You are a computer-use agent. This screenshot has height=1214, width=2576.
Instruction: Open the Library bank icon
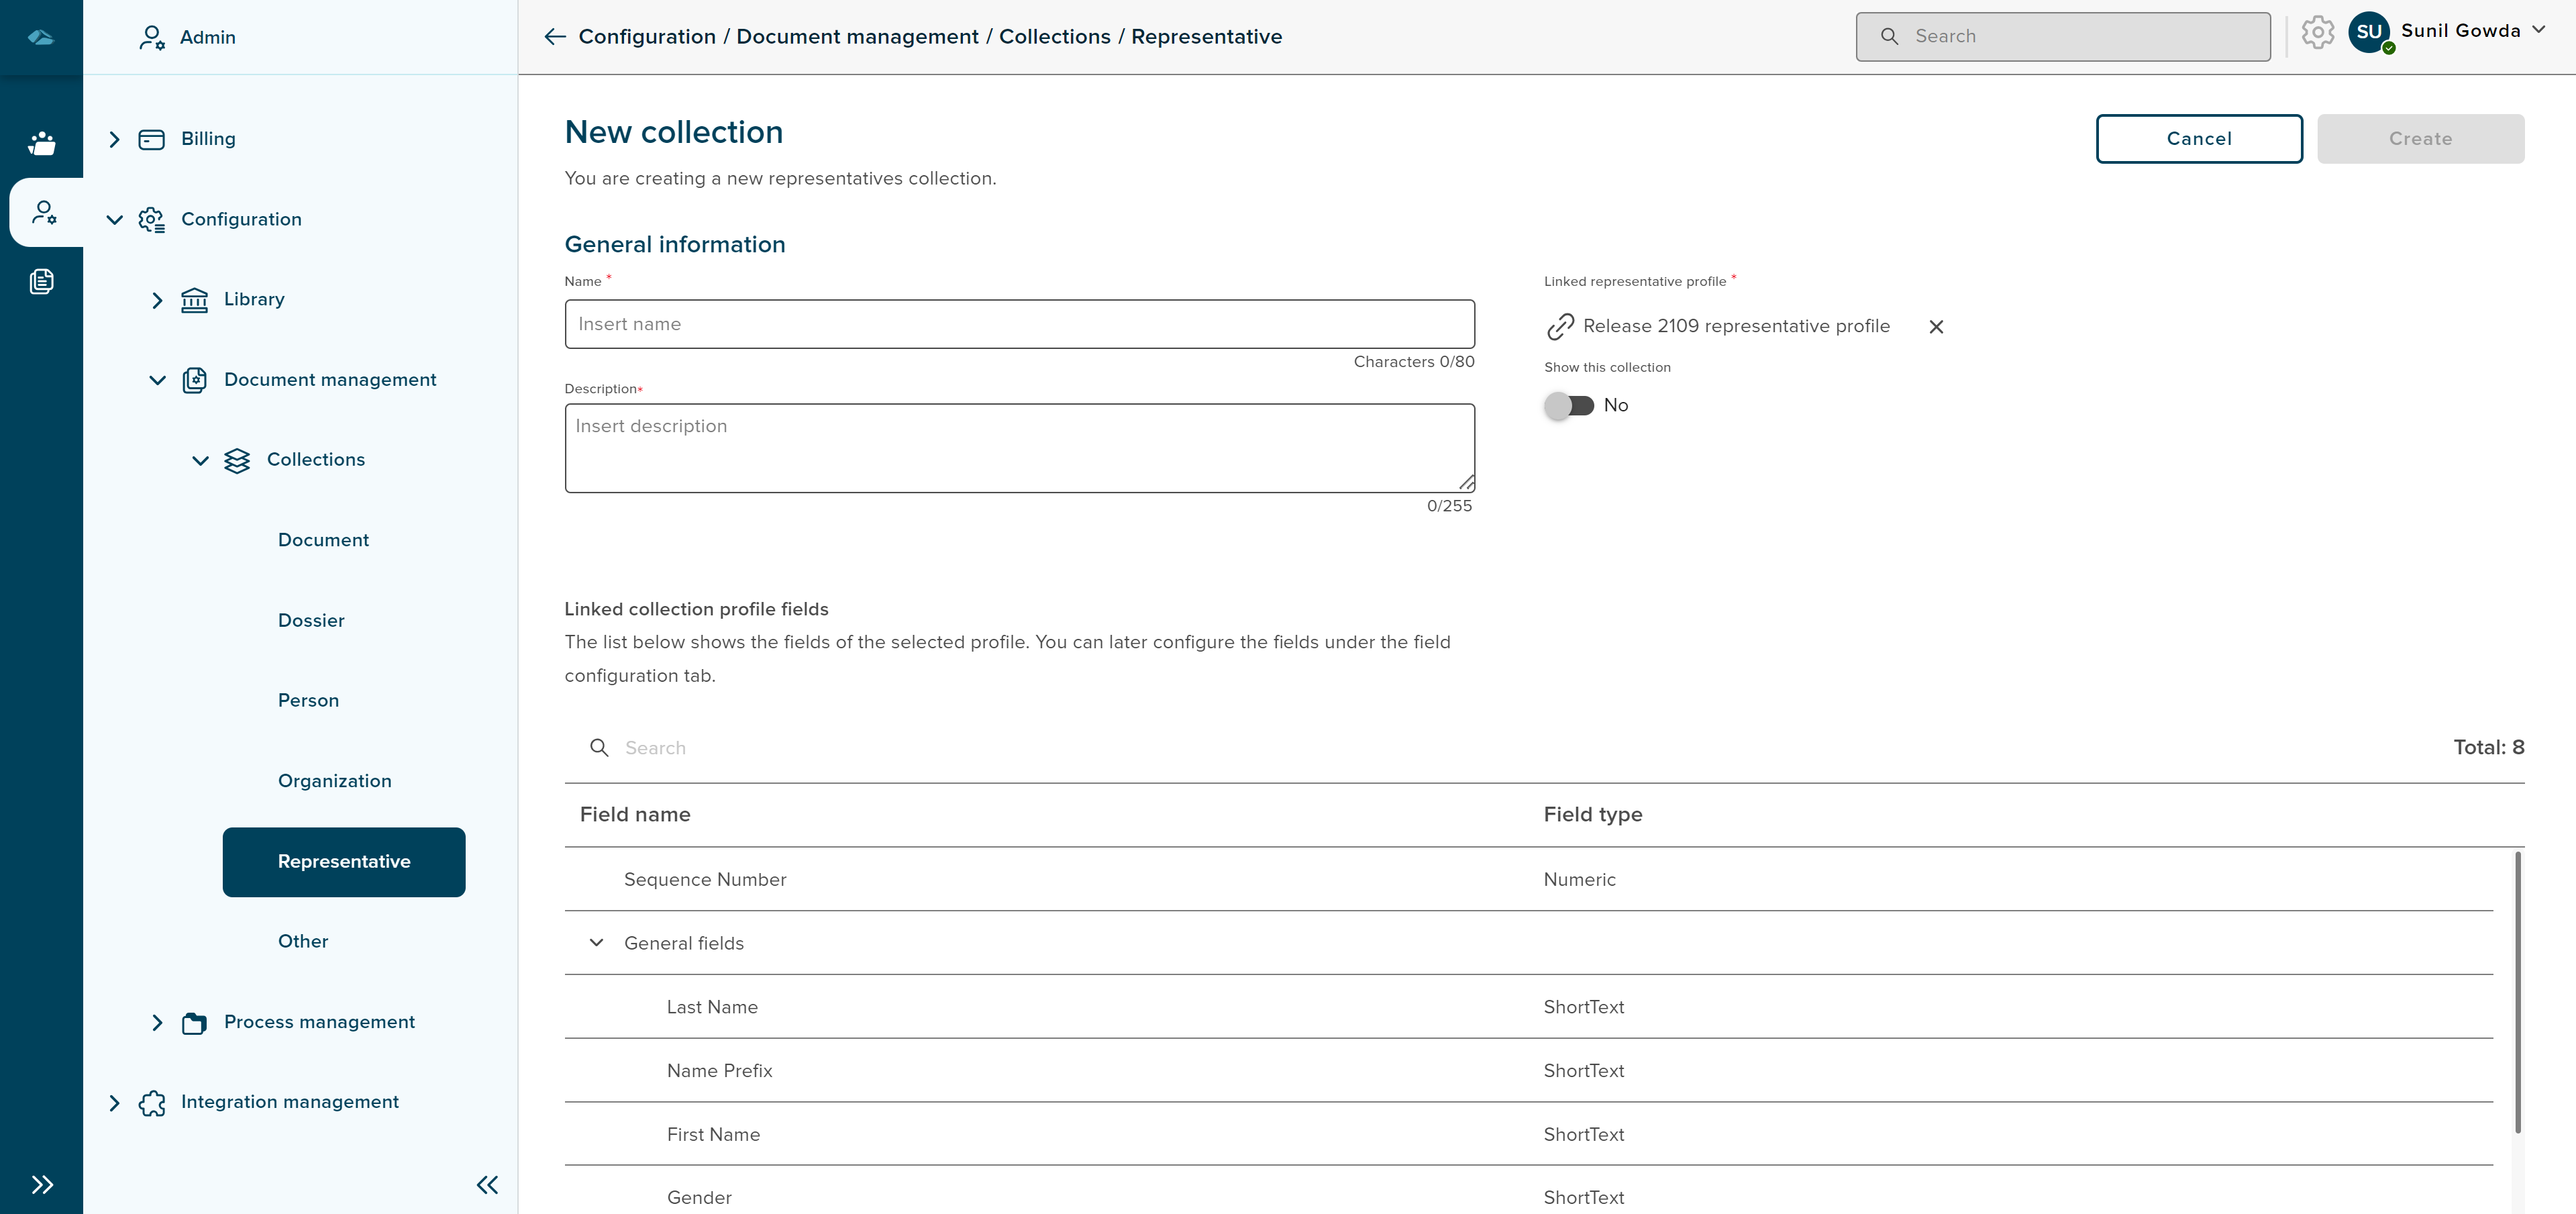196,299
